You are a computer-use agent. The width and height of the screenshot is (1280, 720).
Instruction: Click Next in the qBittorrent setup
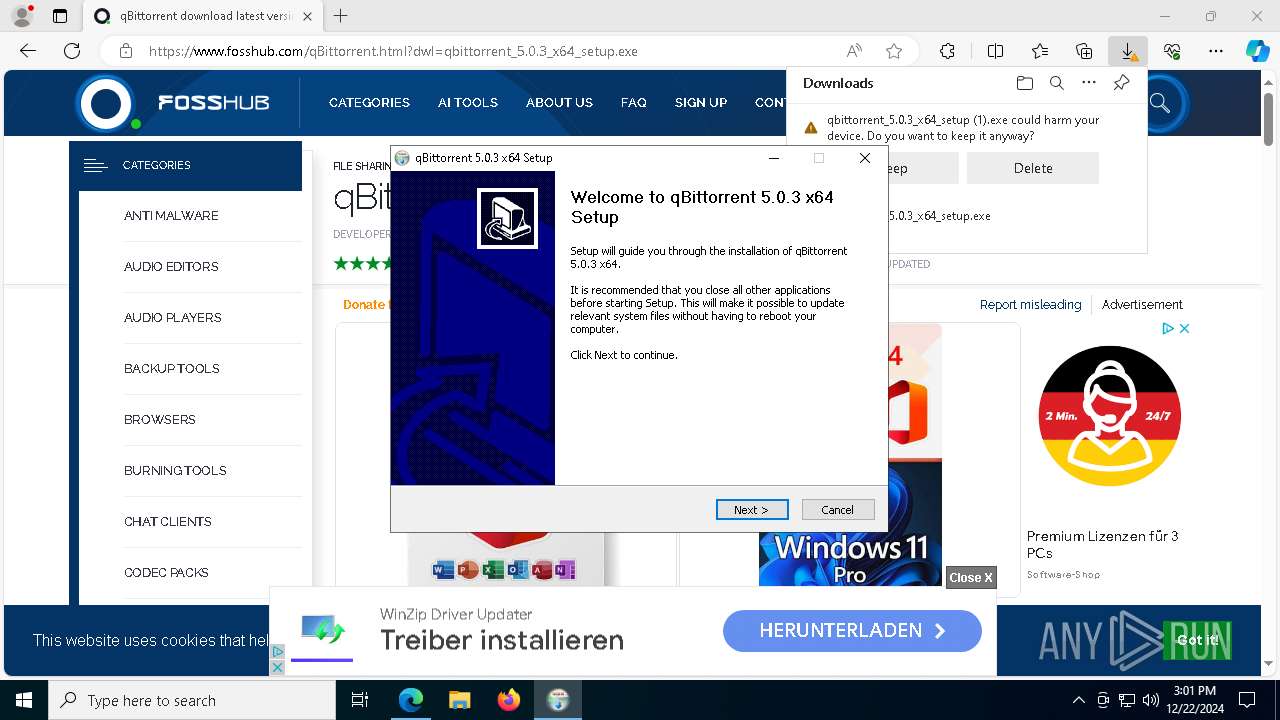point(752,510)
